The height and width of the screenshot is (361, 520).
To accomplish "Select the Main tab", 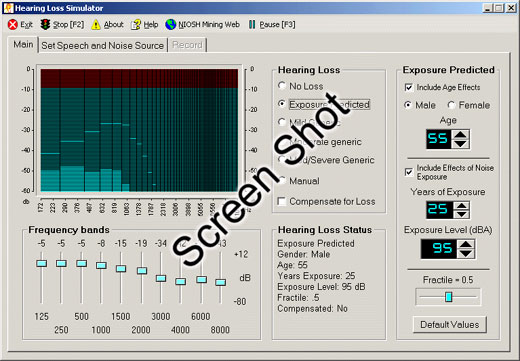I will tap(23, 44).
